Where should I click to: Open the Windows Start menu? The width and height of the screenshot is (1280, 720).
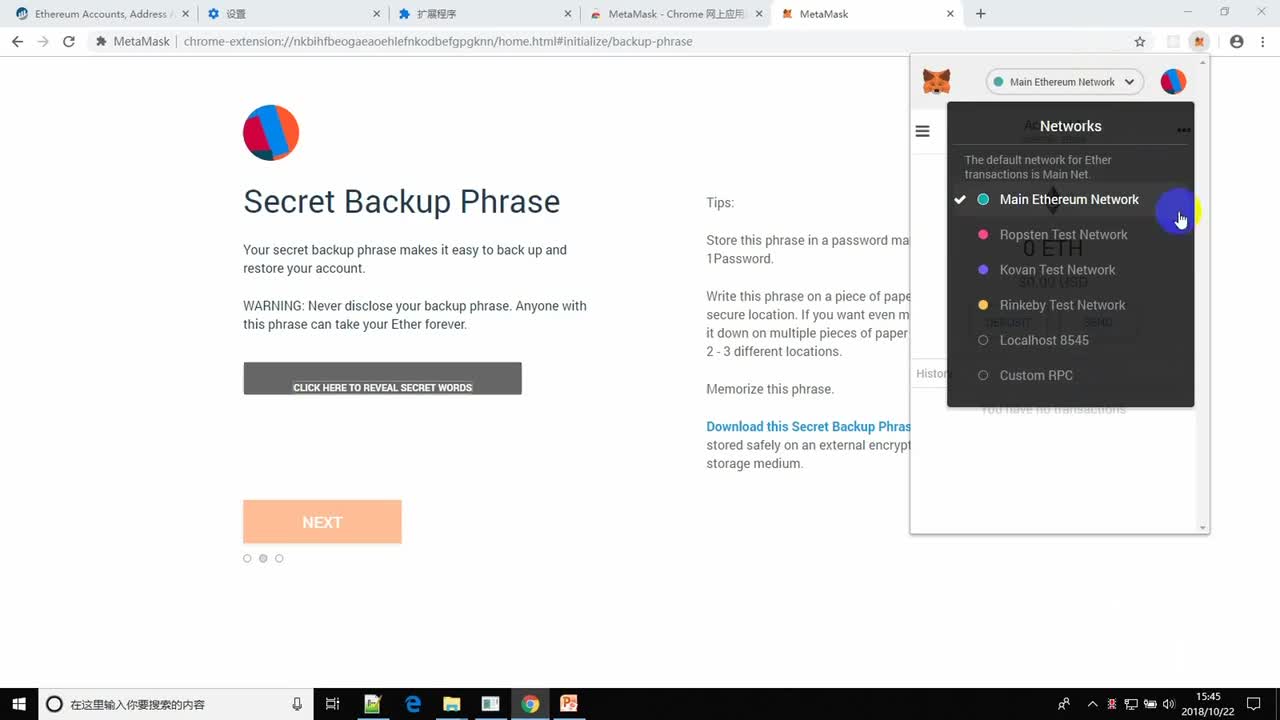[19, 704]
